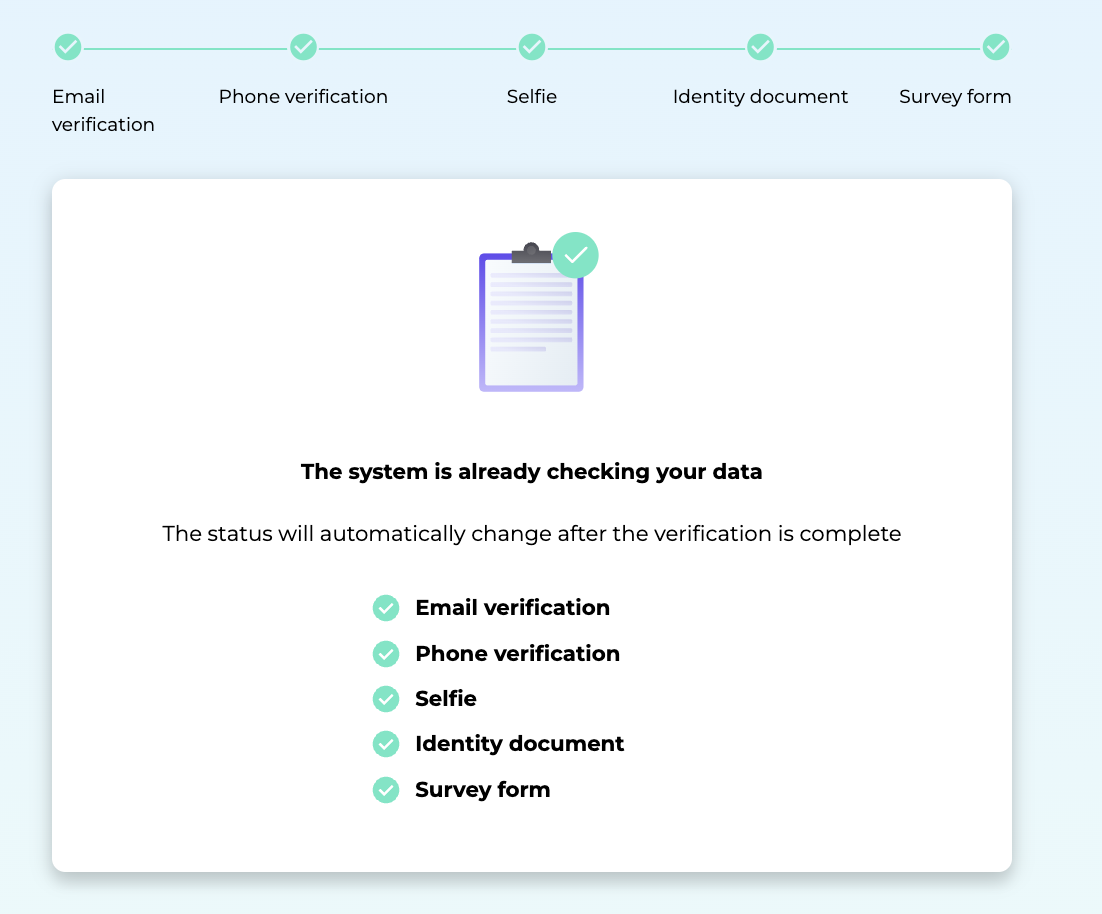Click the green check next to Selfie in list

point(386,699)
